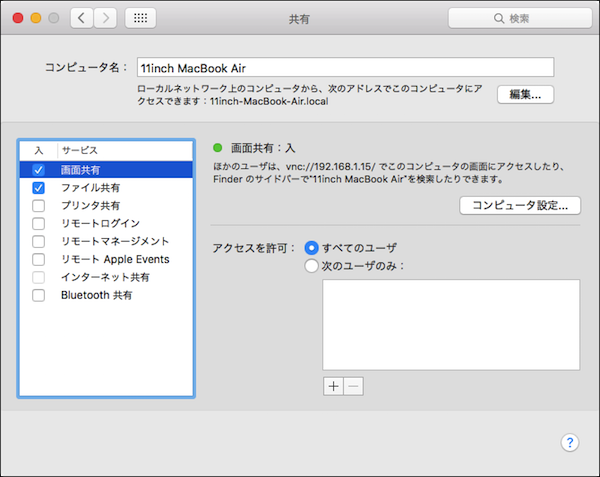
Task: Enable the リモート Apple Events checkbox
Action: click(x=38, y=259)
